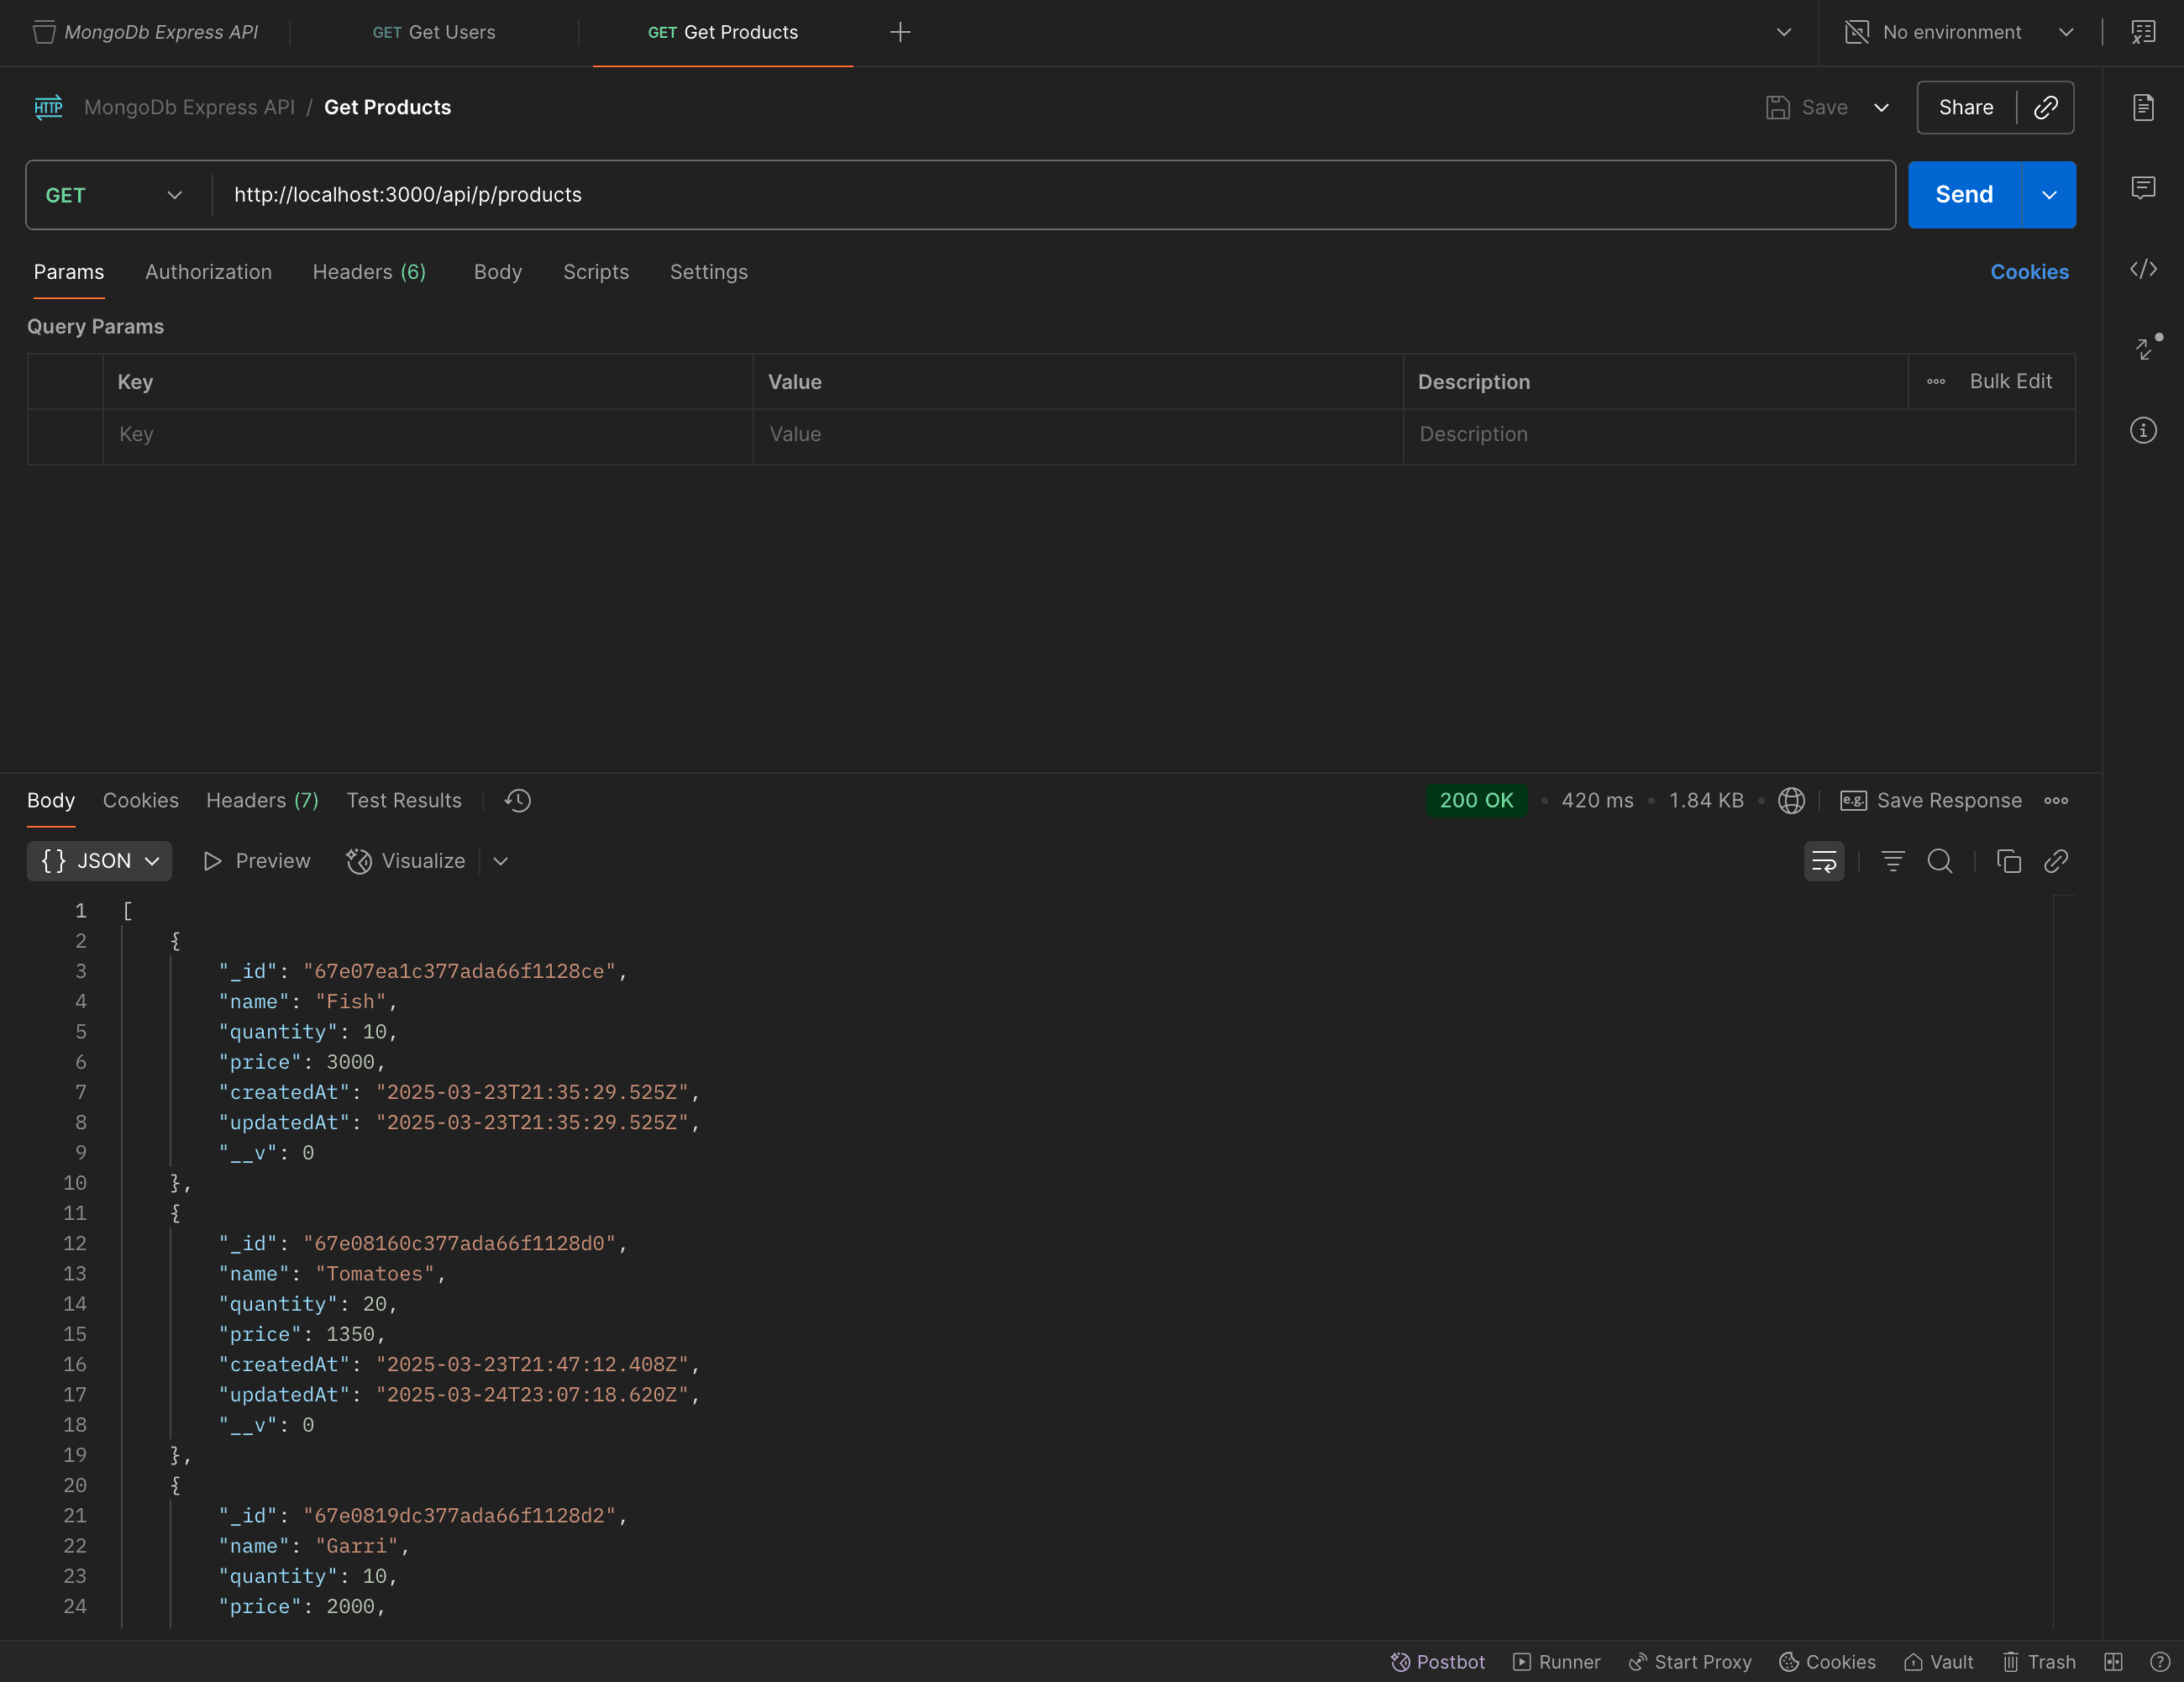
Task: Switch to MongoDb Express API tab
Action: point(146,32)
